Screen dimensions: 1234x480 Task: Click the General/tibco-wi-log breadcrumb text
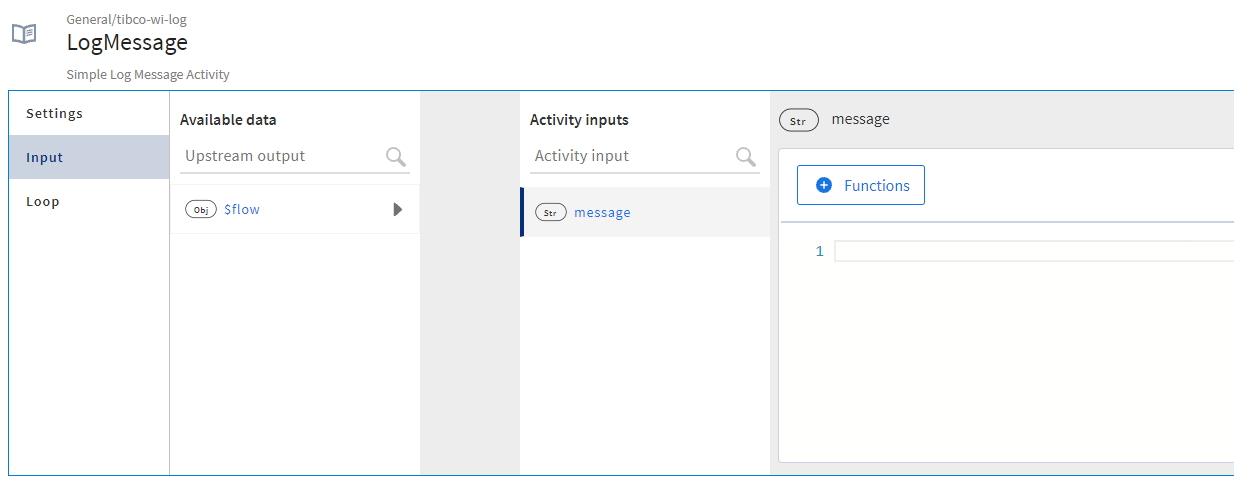pos(126,19)
